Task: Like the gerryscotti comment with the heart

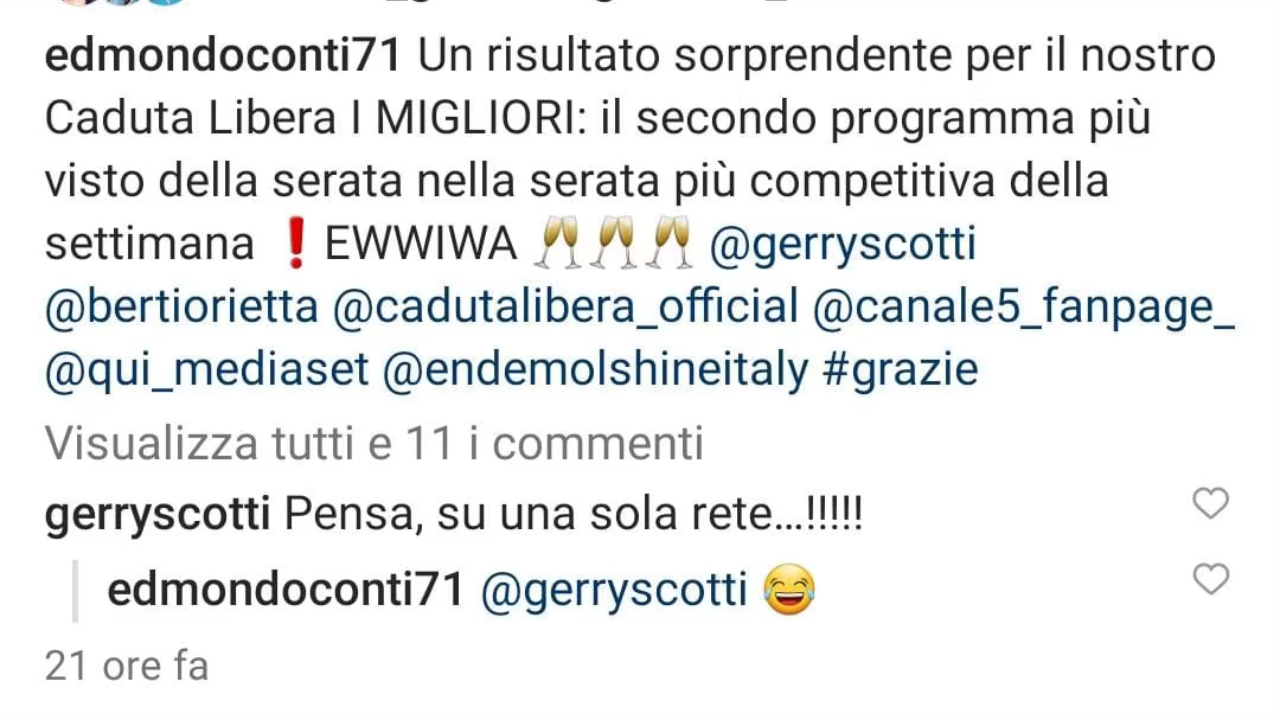Action: 1211,503
